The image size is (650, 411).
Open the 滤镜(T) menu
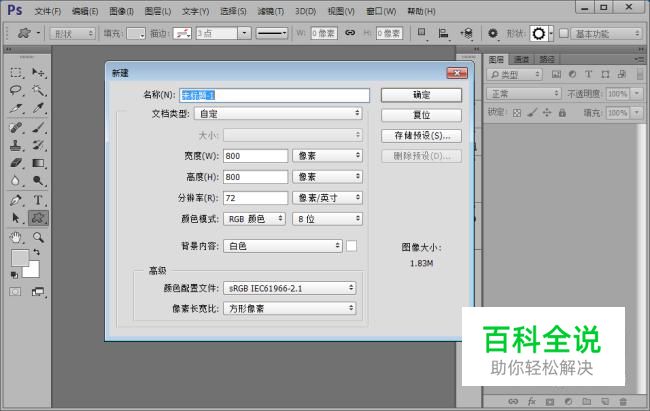coord(271,11)
